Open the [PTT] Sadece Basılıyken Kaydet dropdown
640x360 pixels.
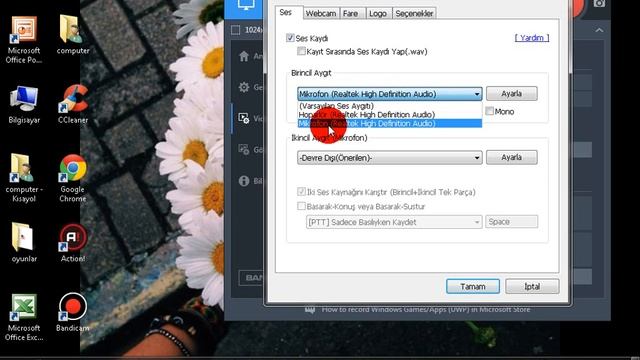click(394, 222)
